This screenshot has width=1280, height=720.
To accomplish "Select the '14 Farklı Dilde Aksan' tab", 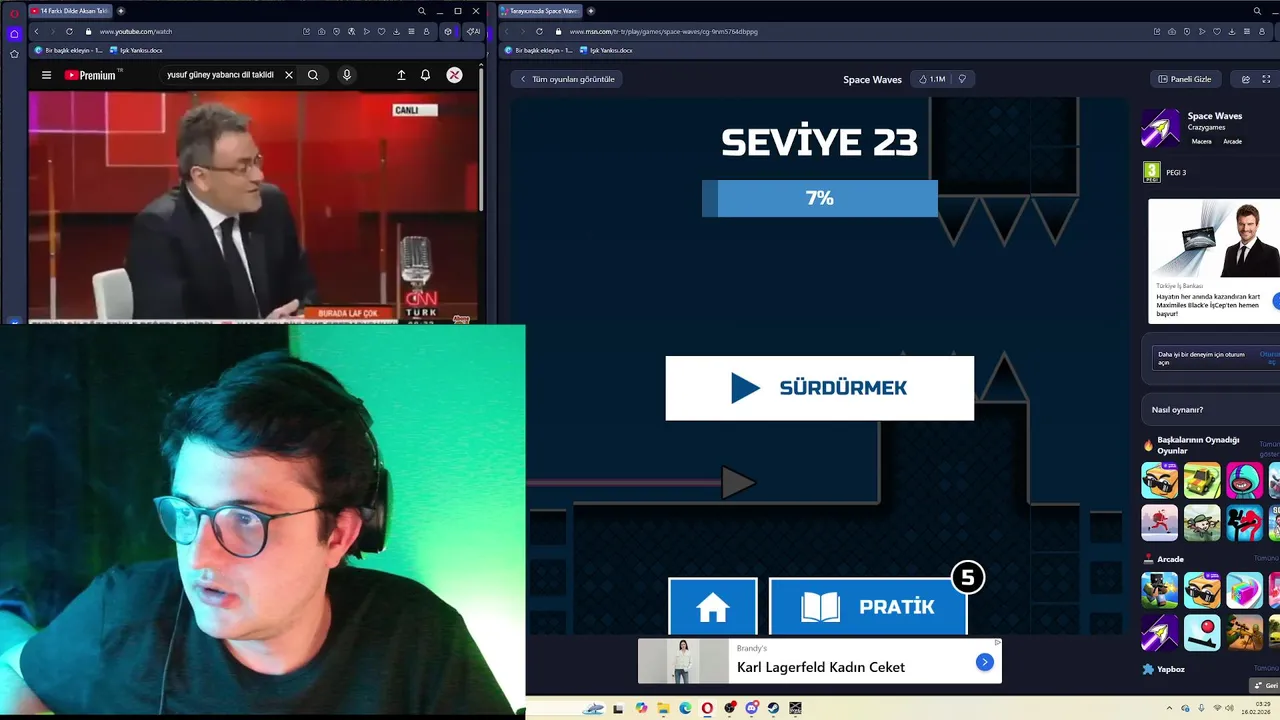I will (x=70, y=11).
